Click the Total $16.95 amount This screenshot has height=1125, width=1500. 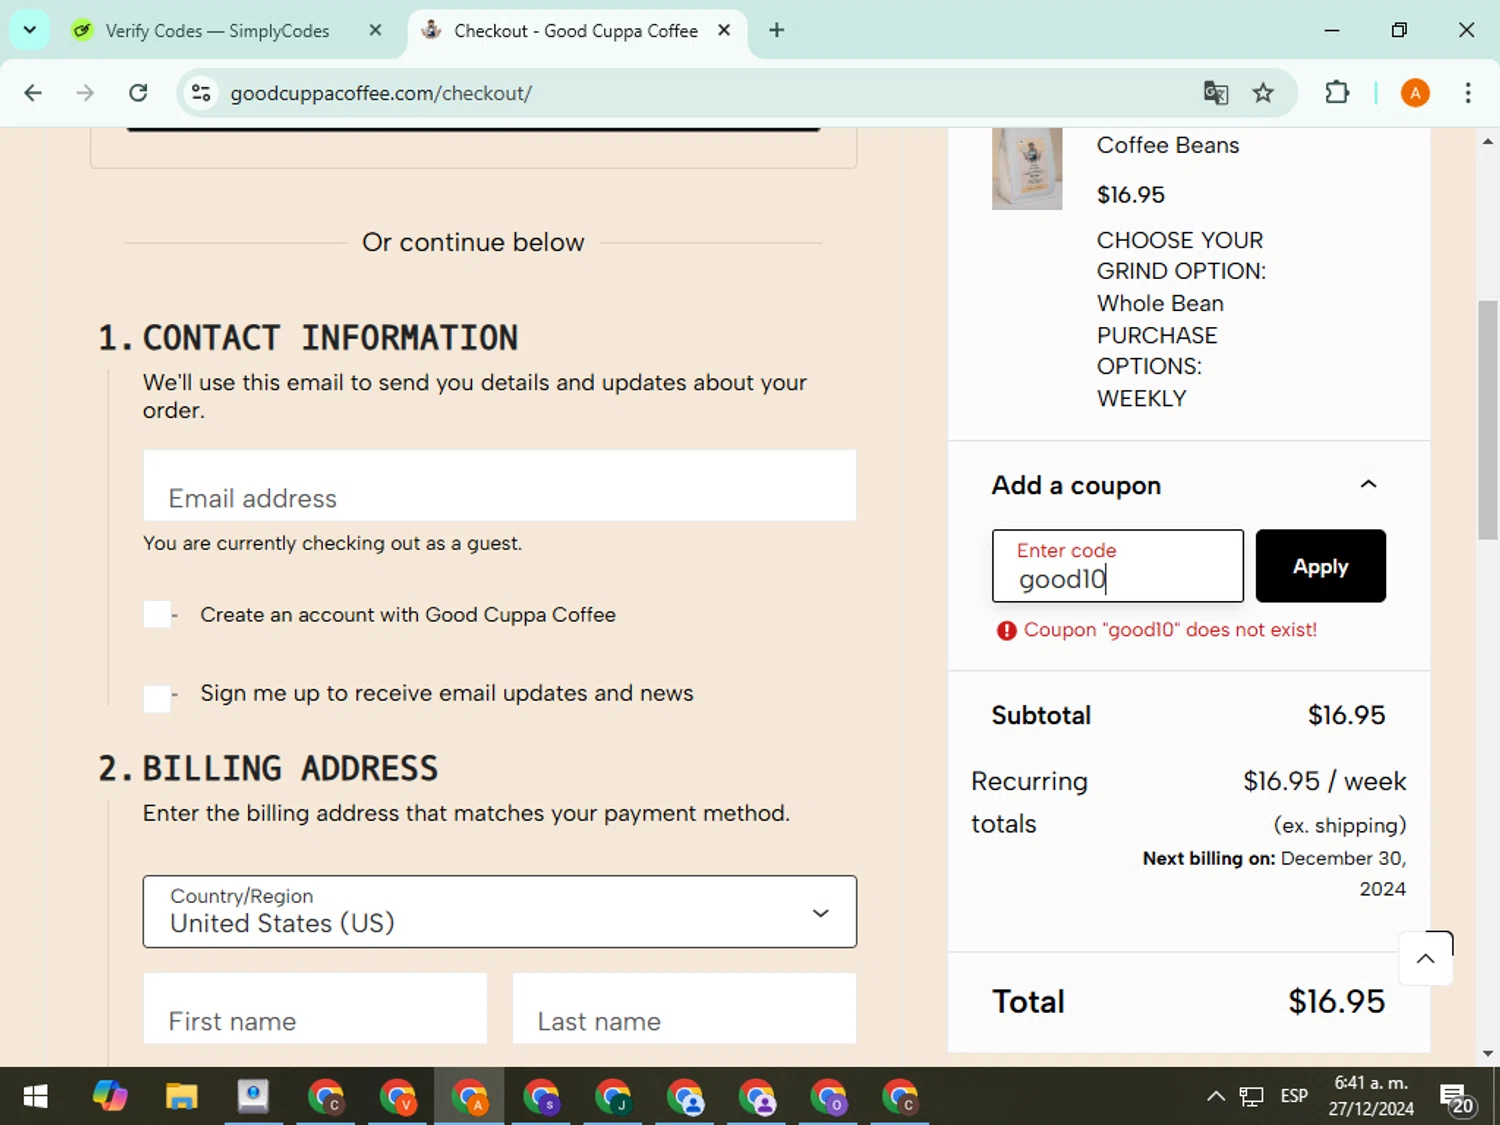pos(1336,1001)
